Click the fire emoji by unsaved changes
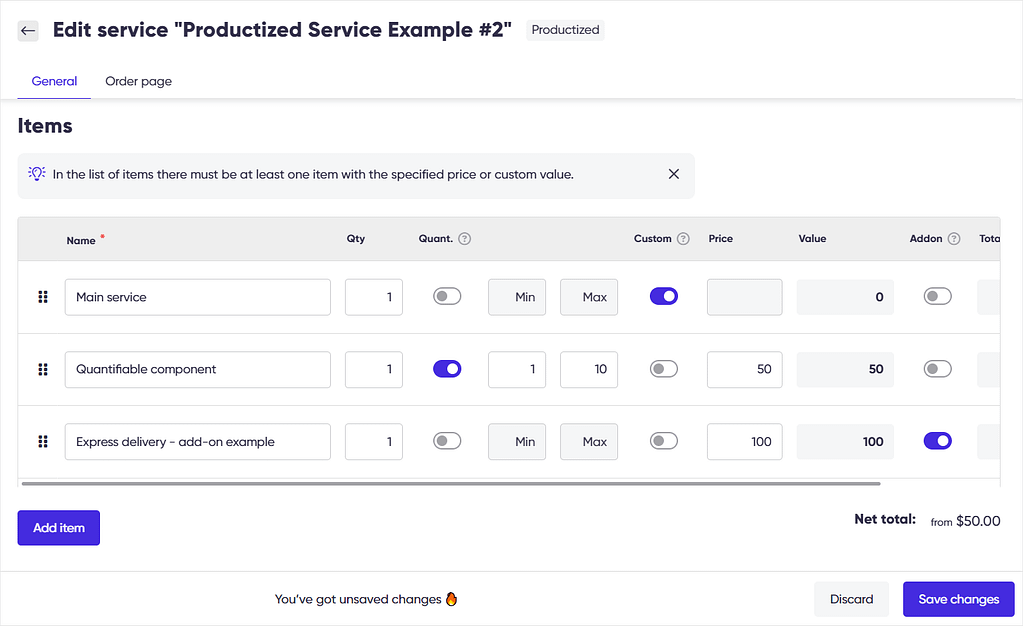1023x626 pixels. (451, 599)
